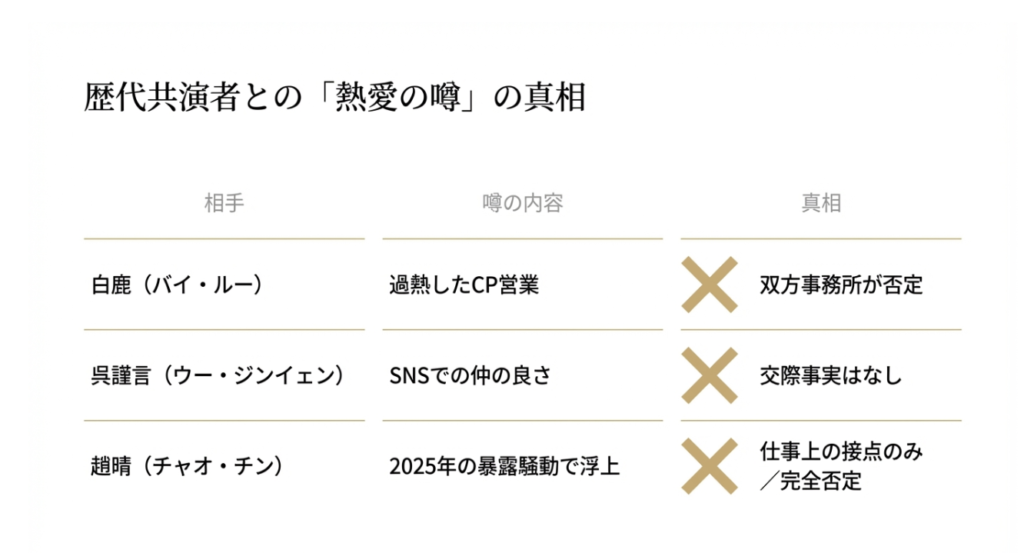Click the X mark in the 白鹿 row
Screen dimensions: 1024x553
pyautogui.click(x=709, y=285)
